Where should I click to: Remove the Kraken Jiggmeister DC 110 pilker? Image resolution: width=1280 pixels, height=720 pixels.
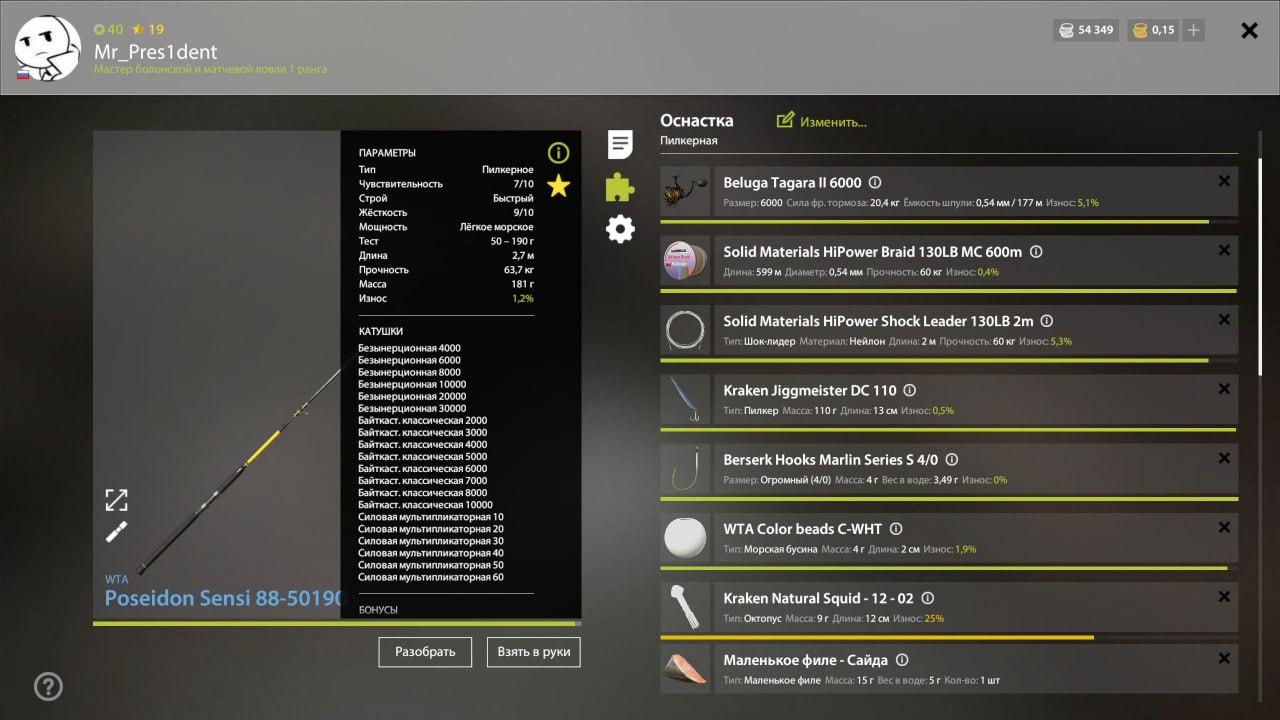1224,389
